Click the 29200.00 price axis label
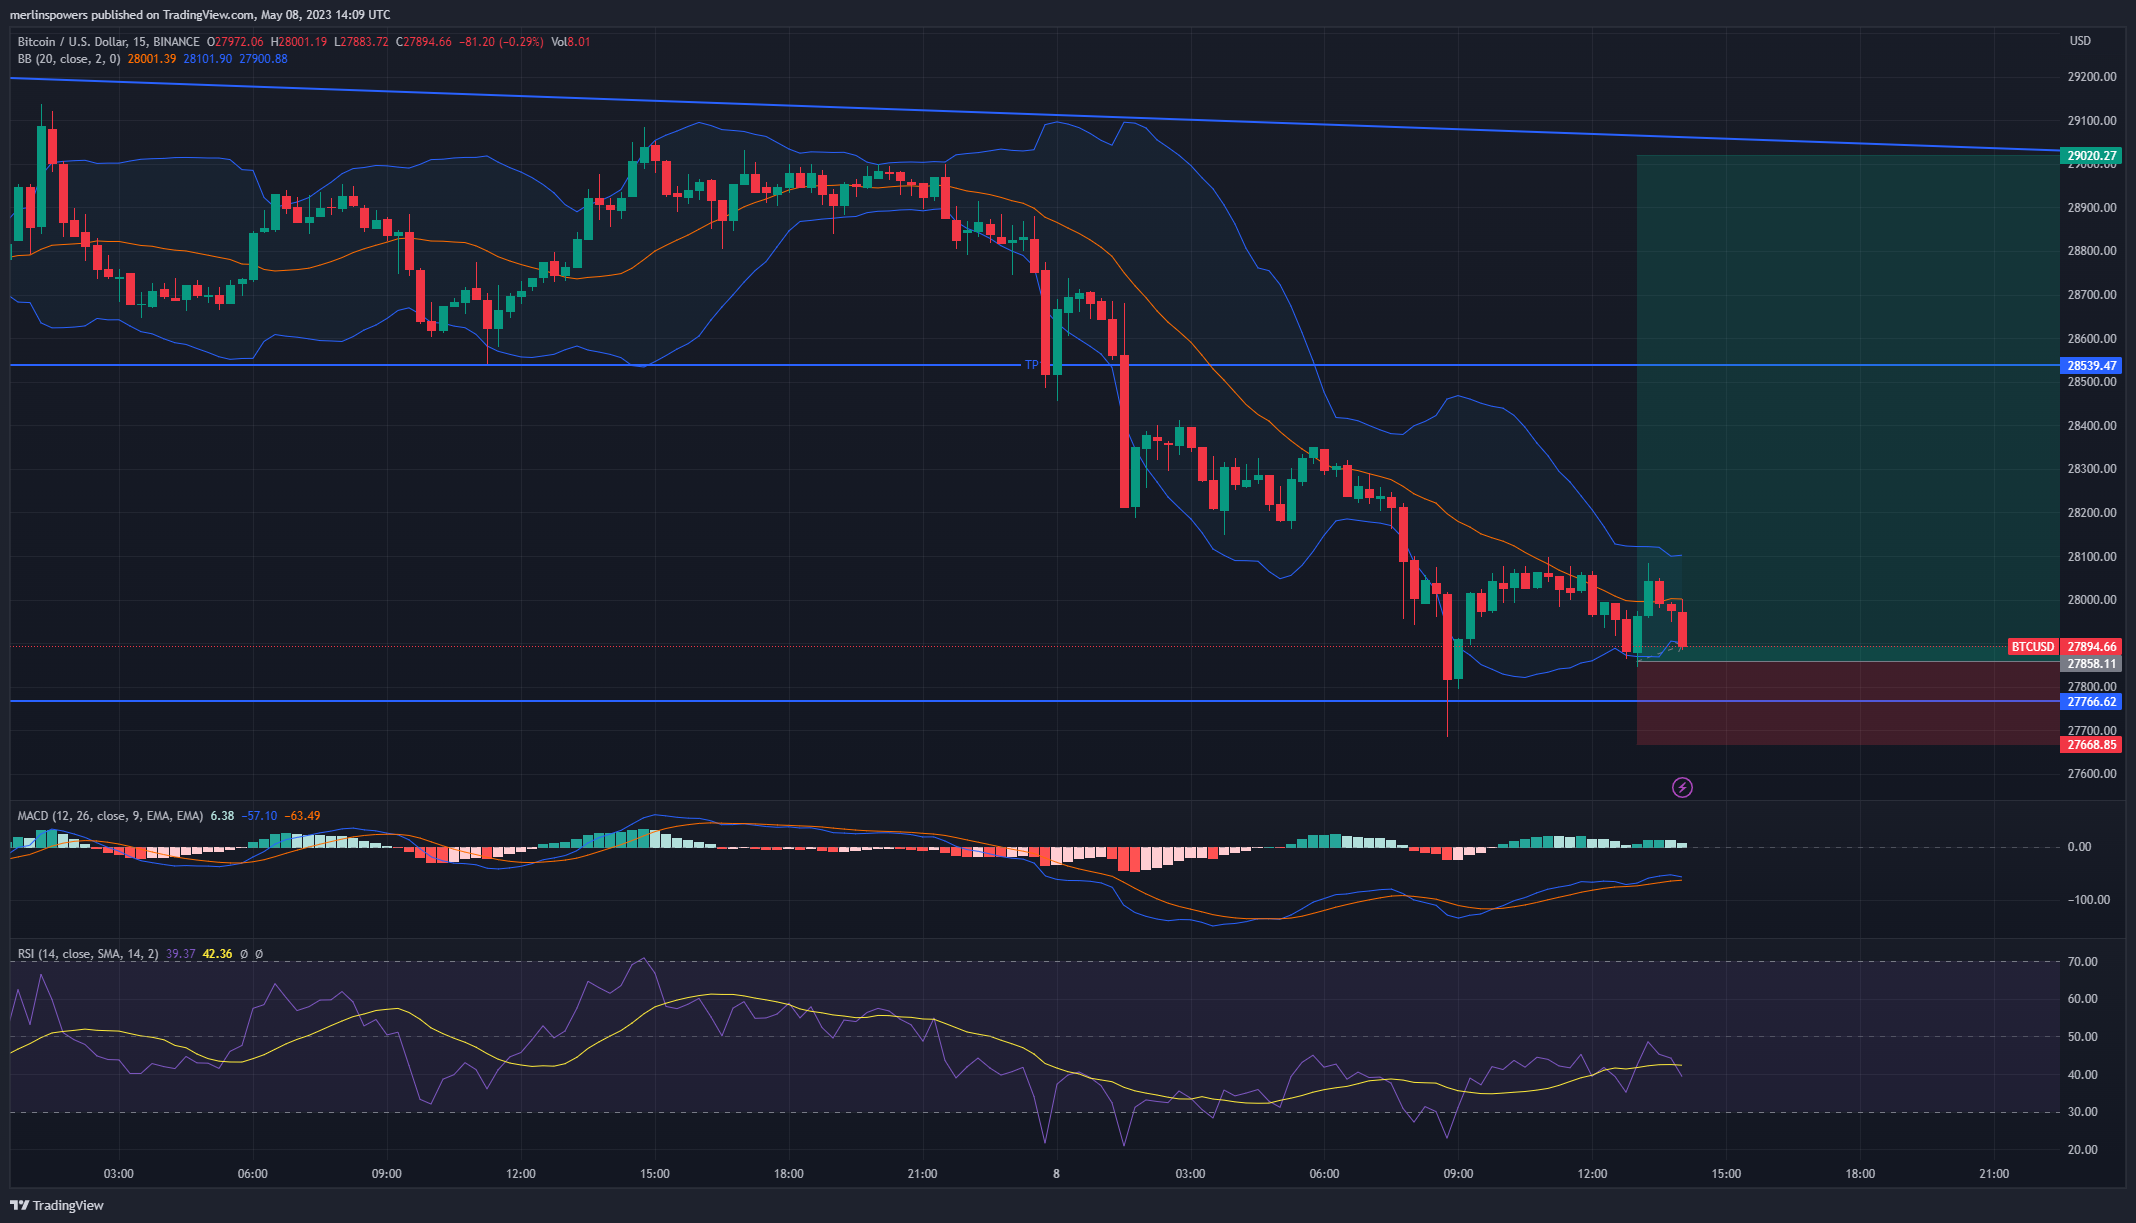Screen dimensions: 2136x1223 2092,77
